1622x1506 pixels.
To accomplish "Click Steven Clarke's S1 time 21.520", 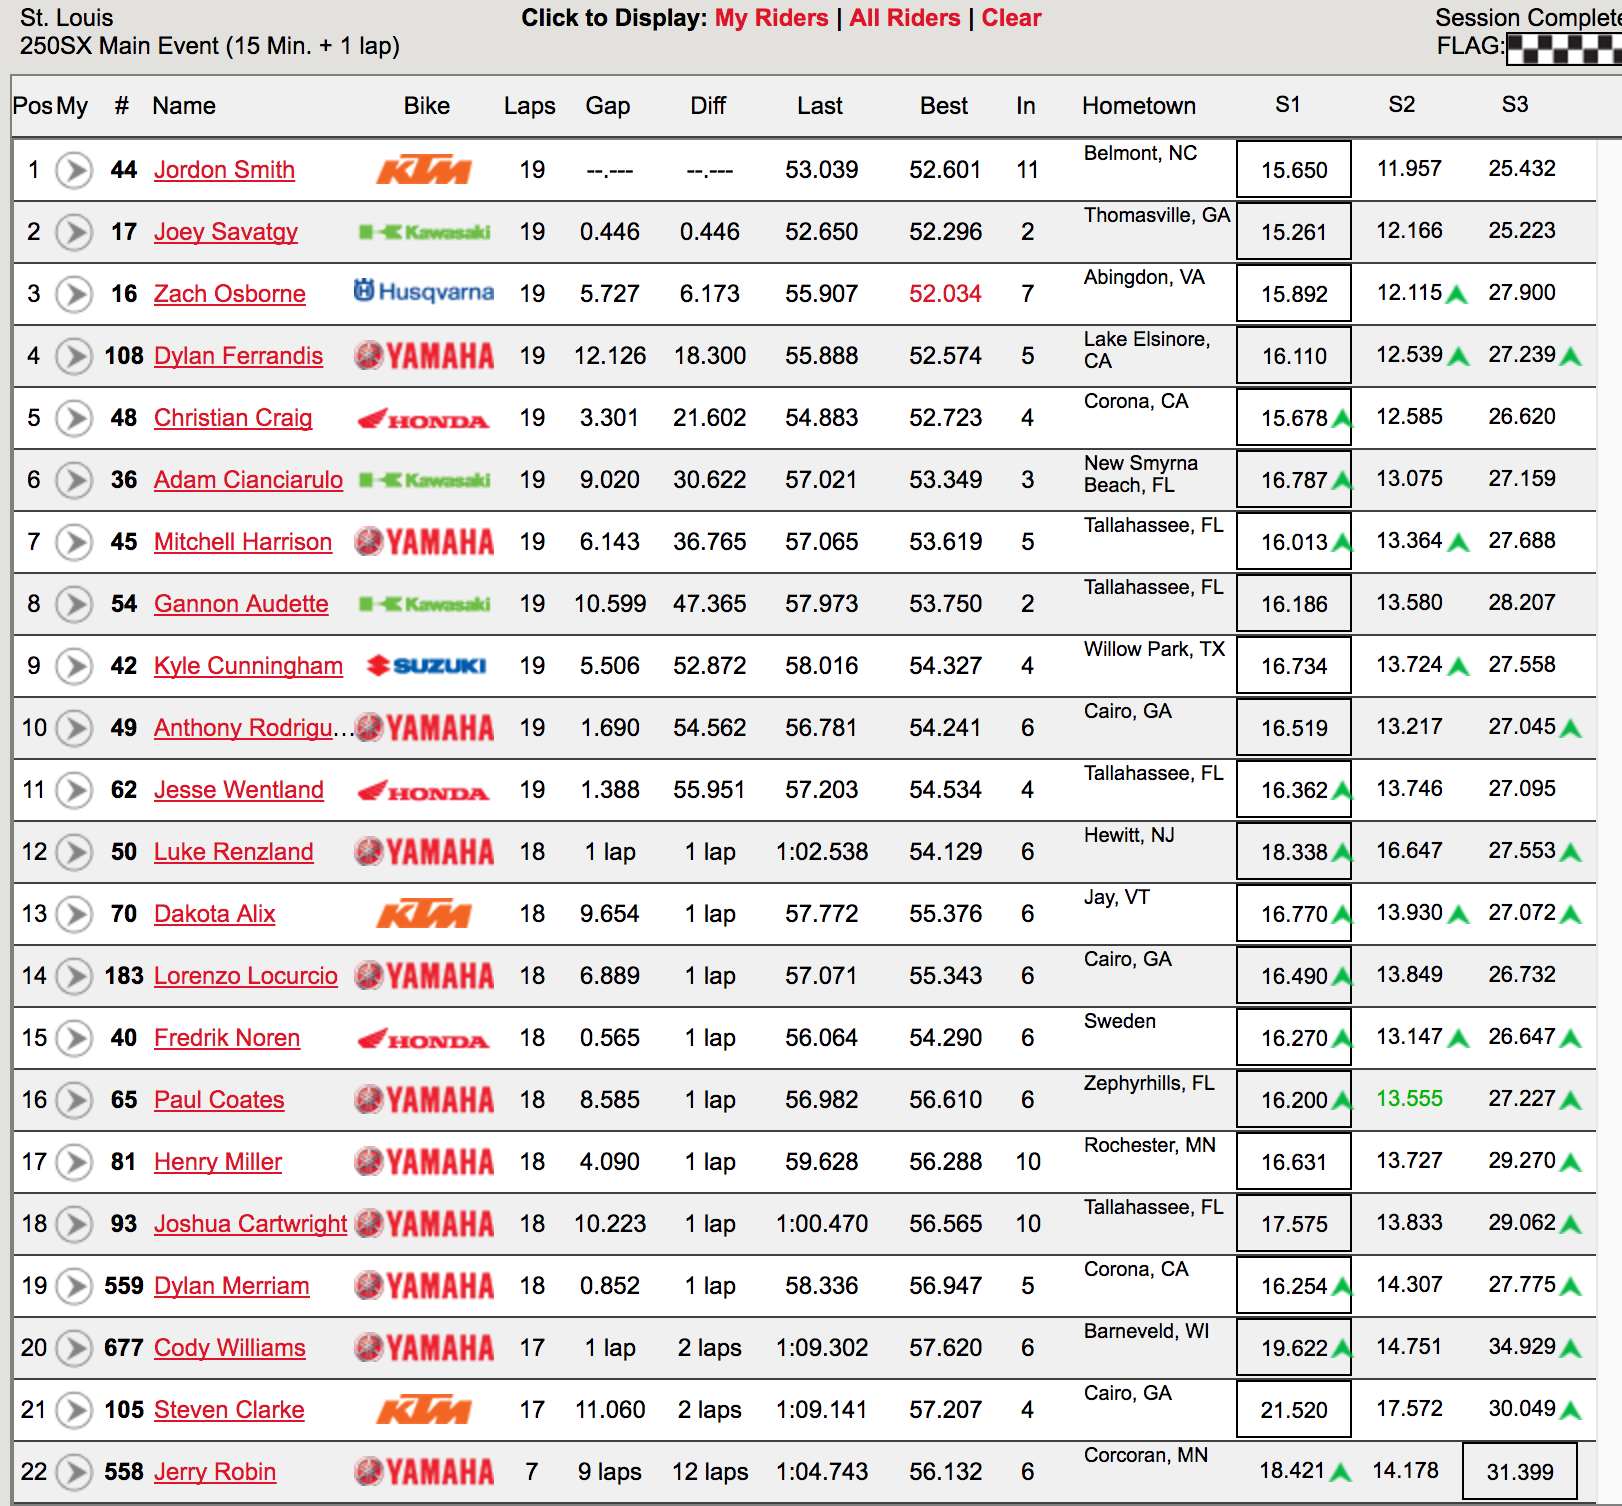I will coord(1294,1410).
